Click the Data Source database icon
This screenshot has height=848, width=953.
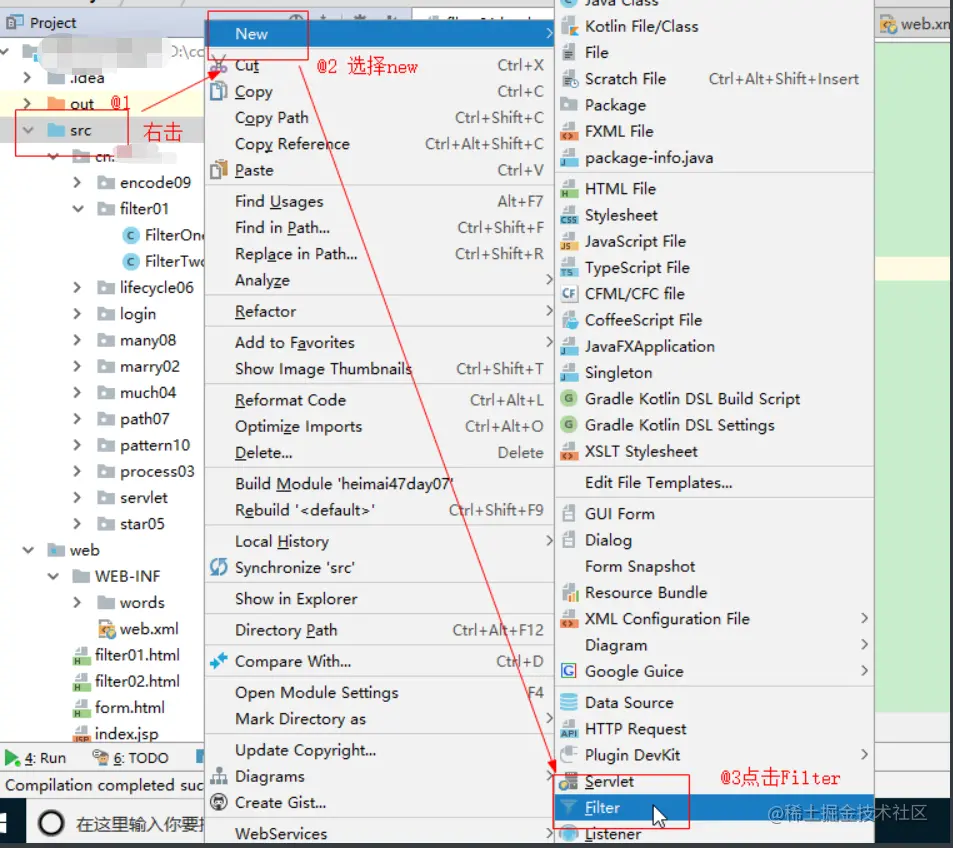(569, 702)
